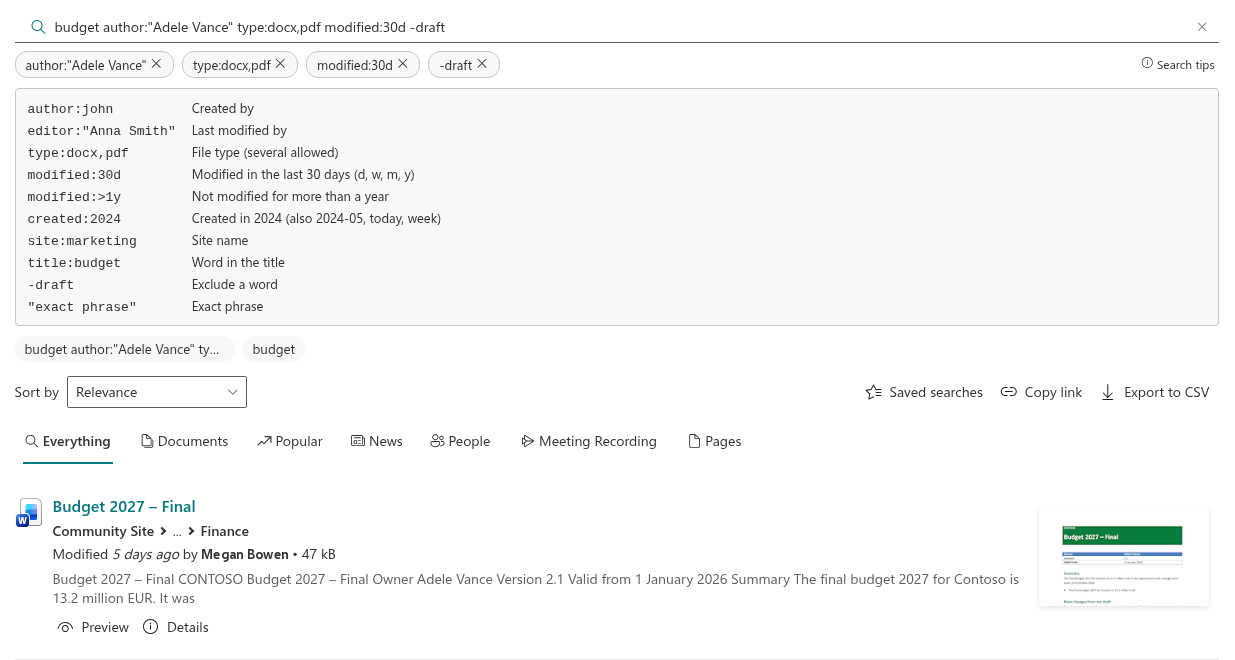Viewport: 1235px width, 660px height.
Task: Click the Word document icon of Budget 2027
Action: [x=29, y=513]
